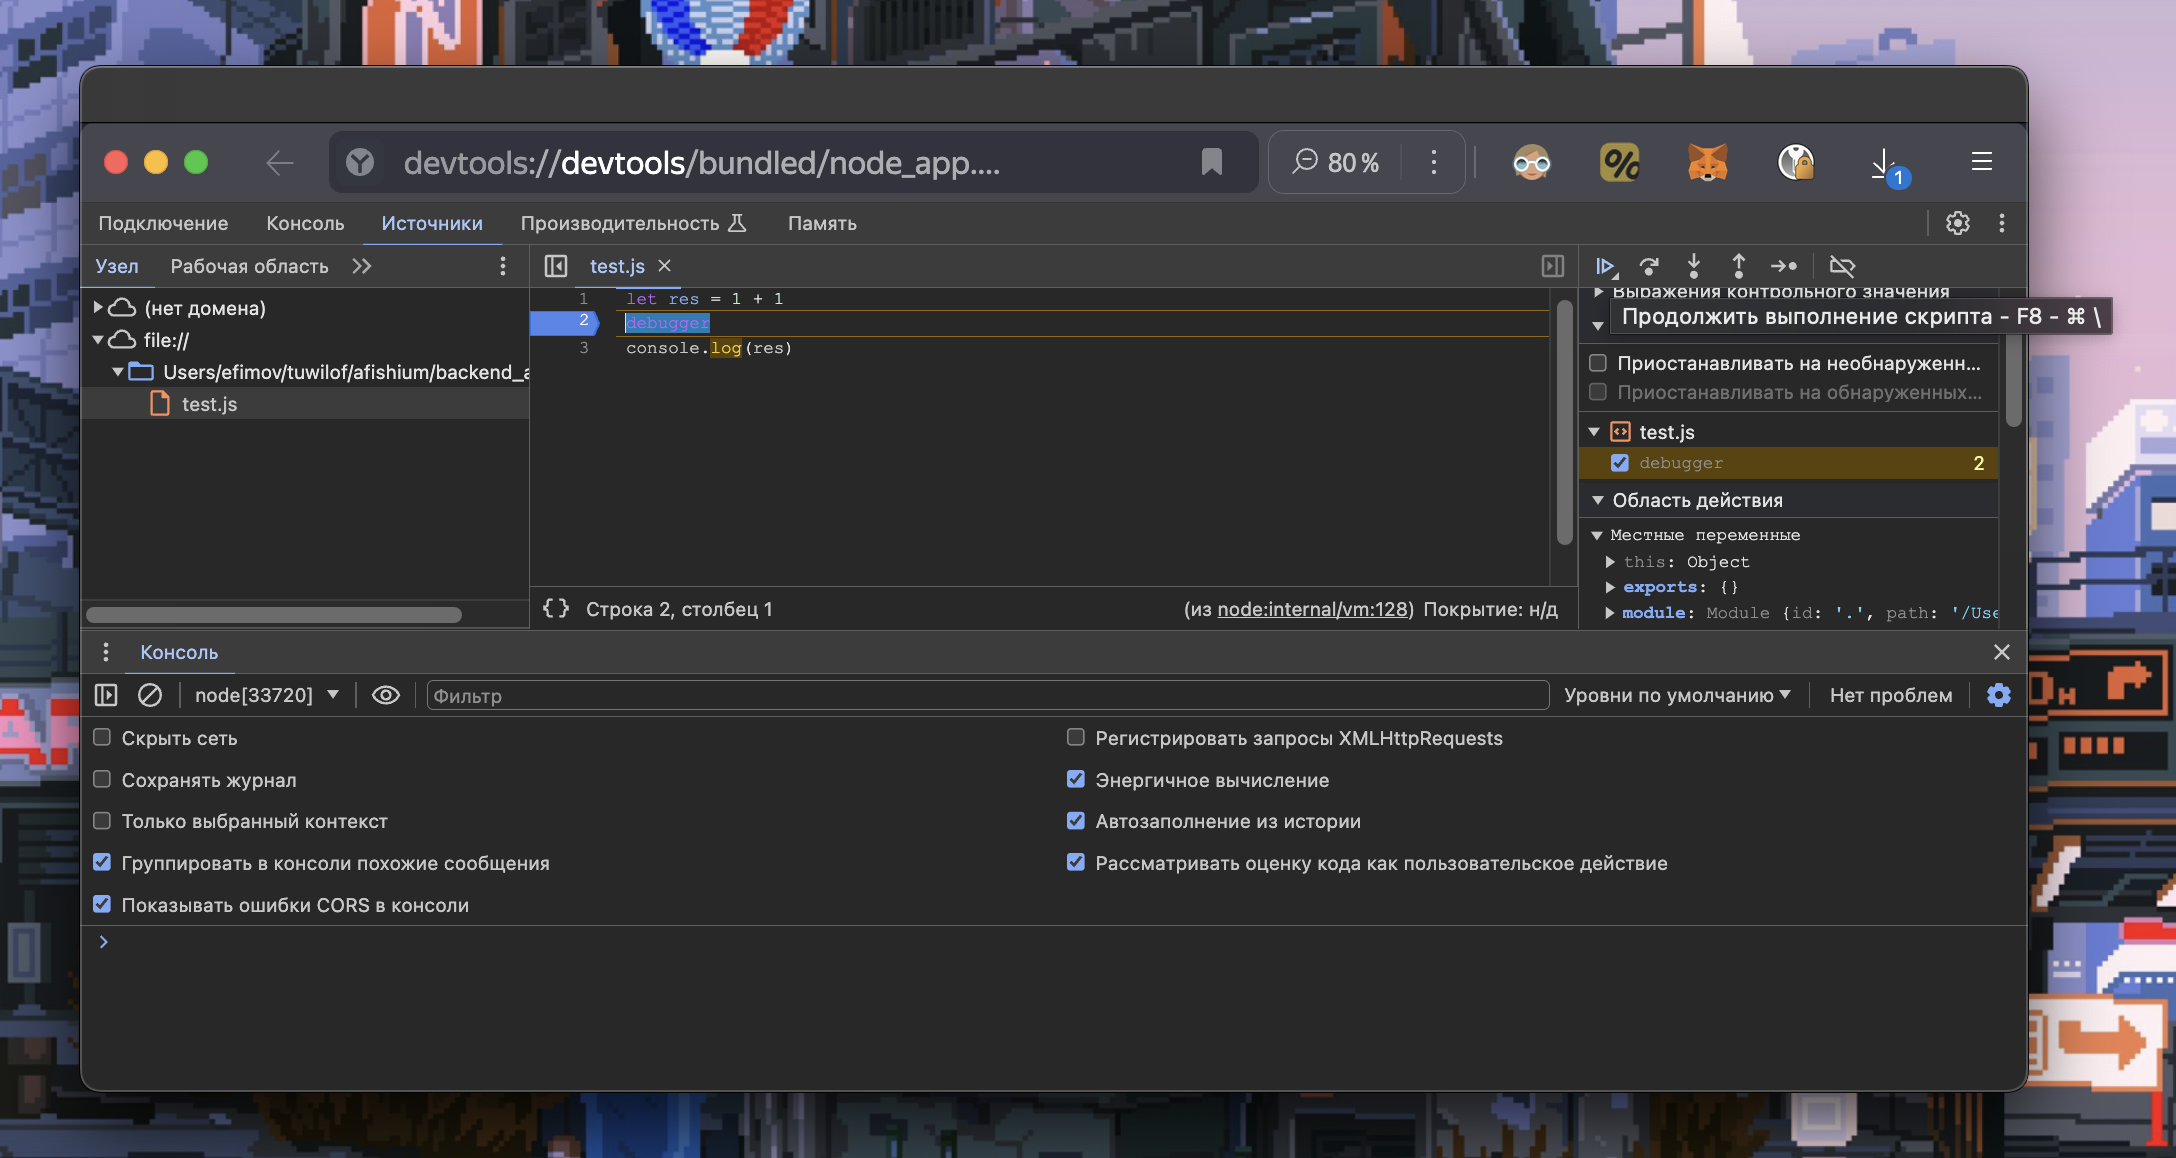Uncheck Автозаполнение из истории option

[1076, 820]
